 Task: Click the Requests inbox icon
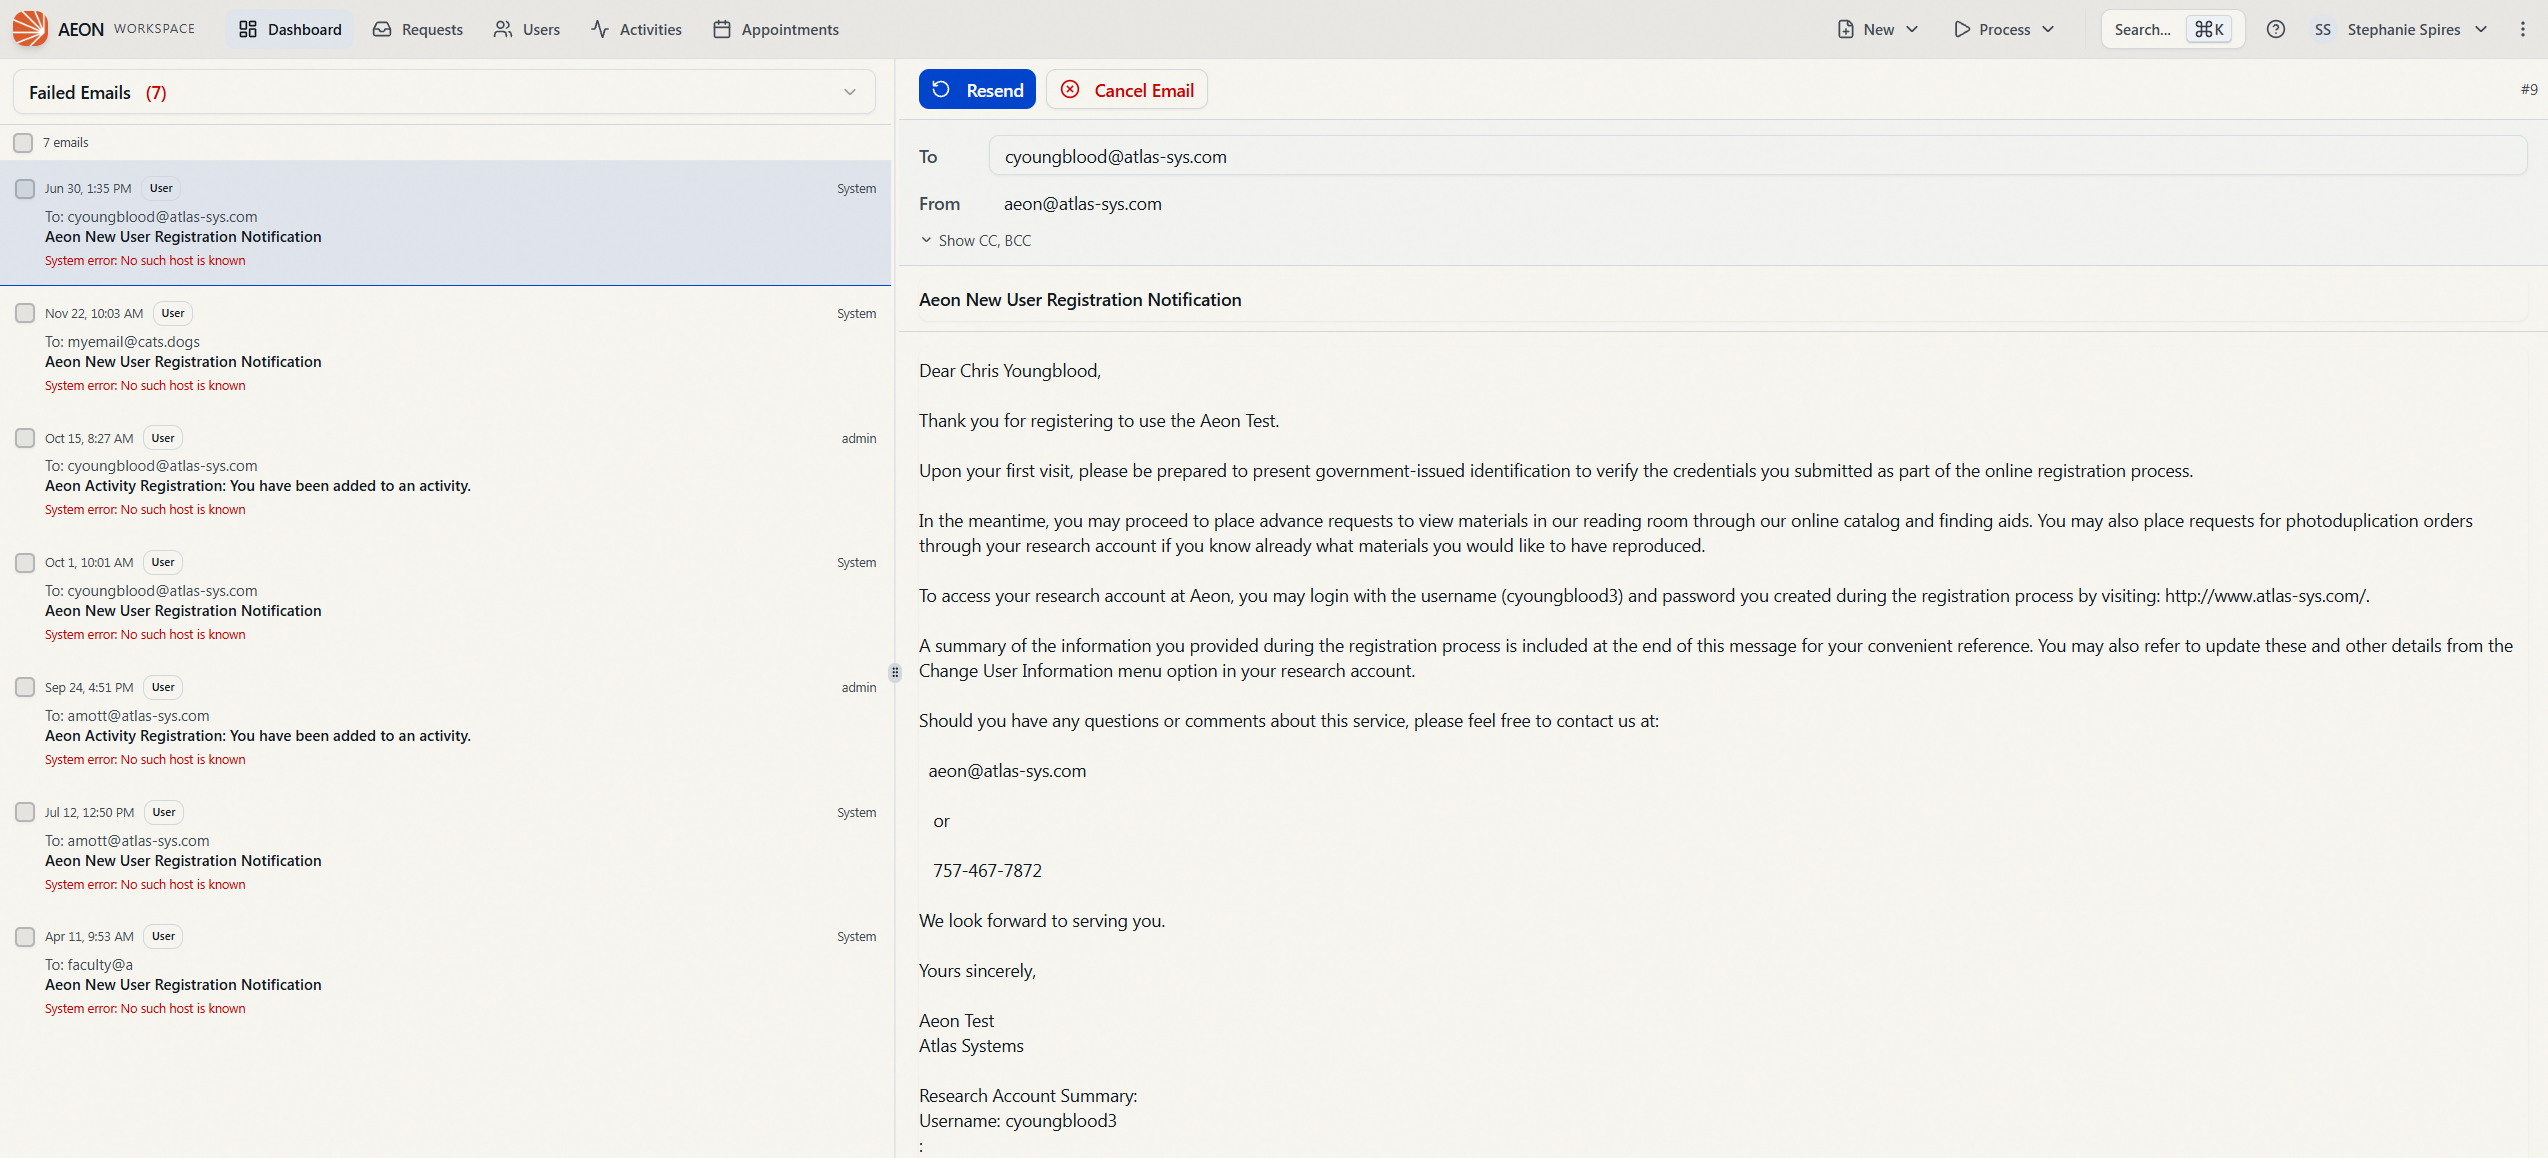click(382, 29)
